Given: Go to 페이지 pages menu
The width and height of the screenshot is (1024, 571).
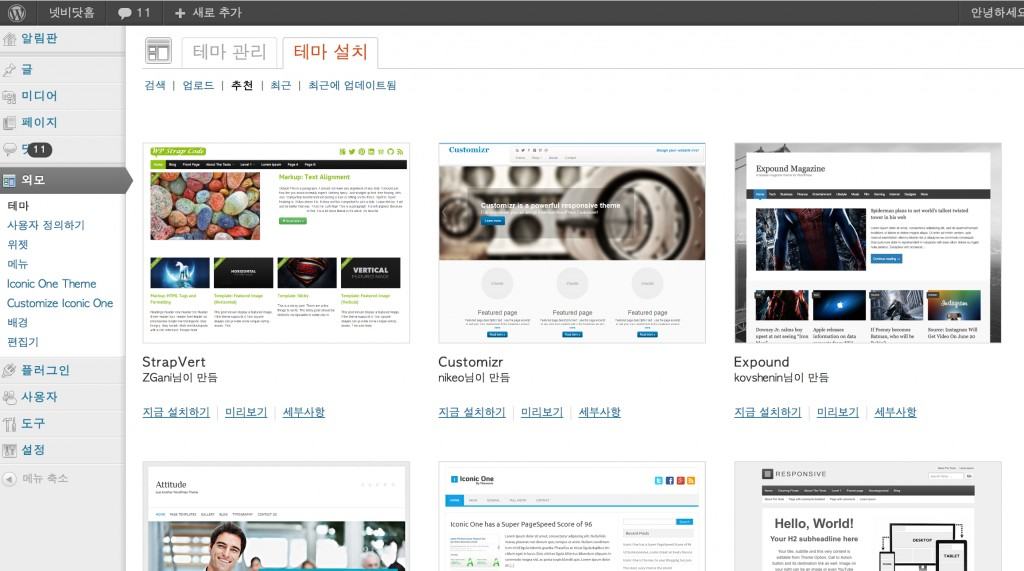Looking at the screenshot, I should tap(39, 122).
